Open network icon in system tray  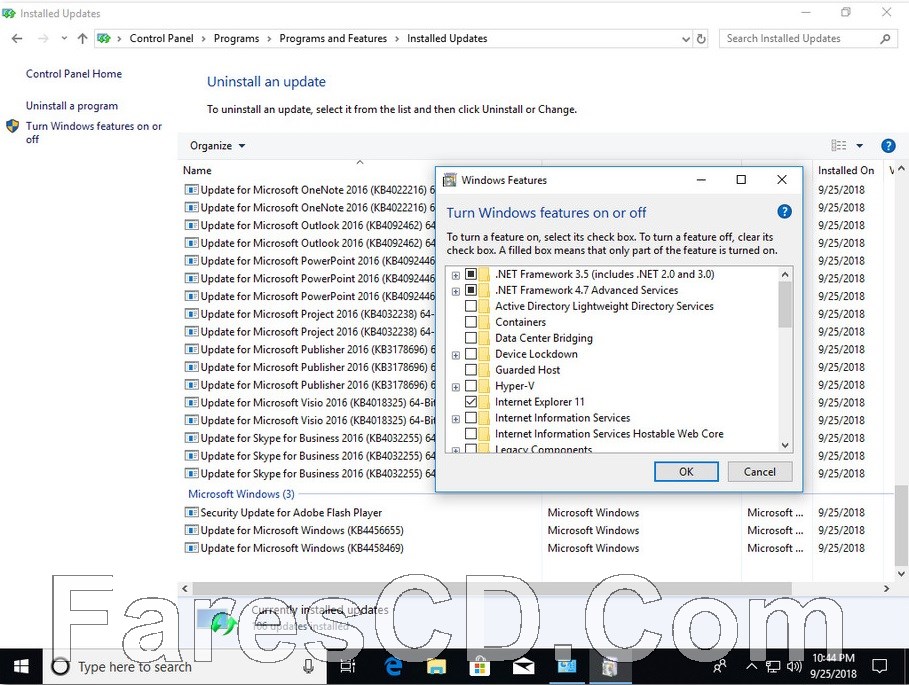tap(773, 666)
